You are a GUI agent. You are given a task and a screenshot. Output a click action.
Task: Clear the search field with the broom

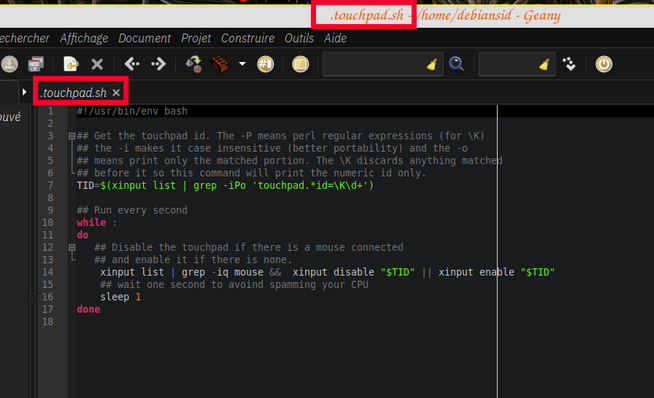click(432, 64)
